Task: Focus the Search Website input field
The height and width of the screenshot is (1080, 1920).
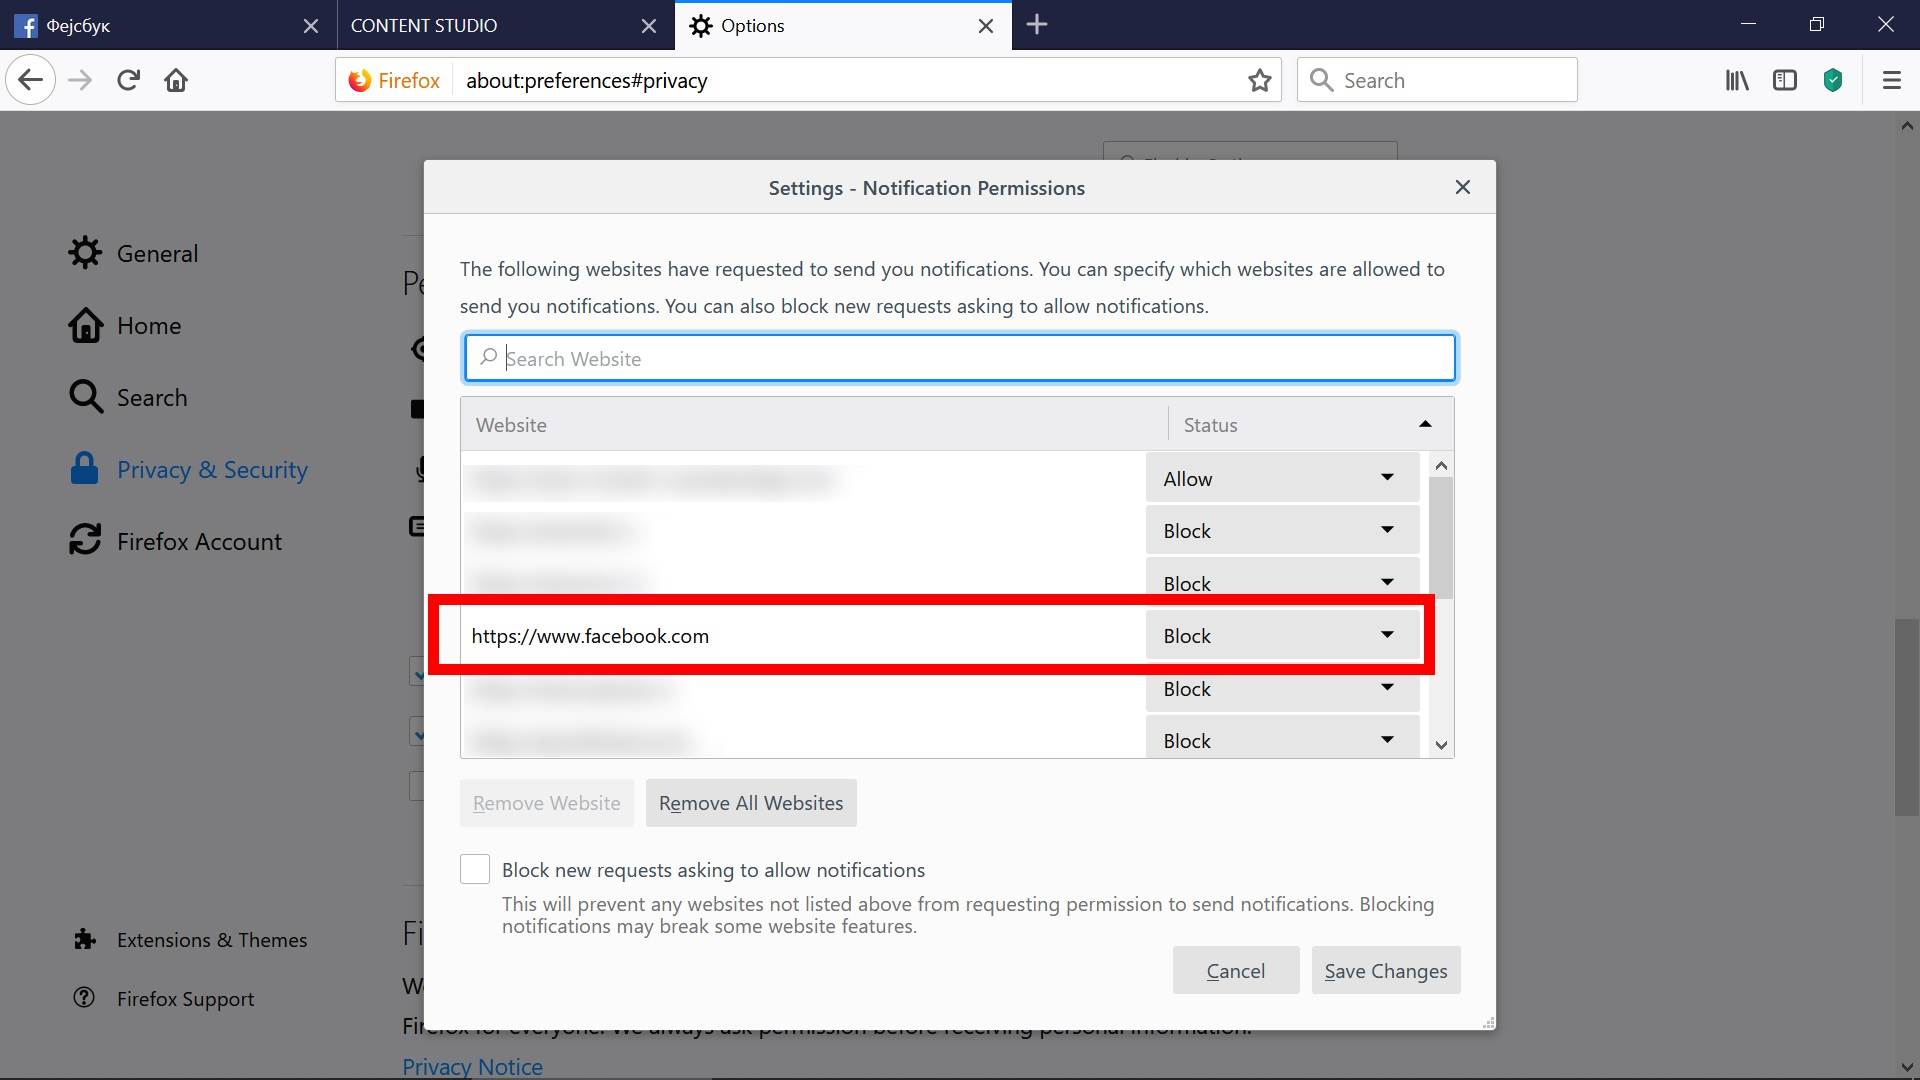Action: [x=960, y=358]
